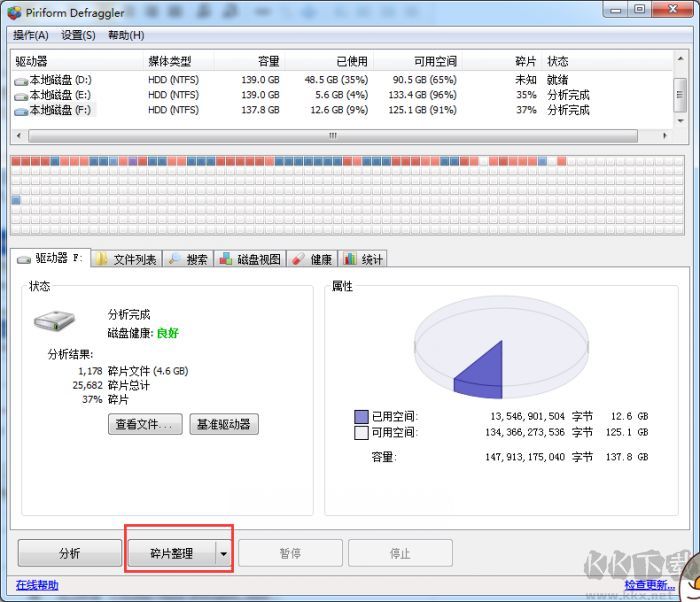Click the purple 已用空间 color swatch
700x602 pixels.
click(361, 416)
